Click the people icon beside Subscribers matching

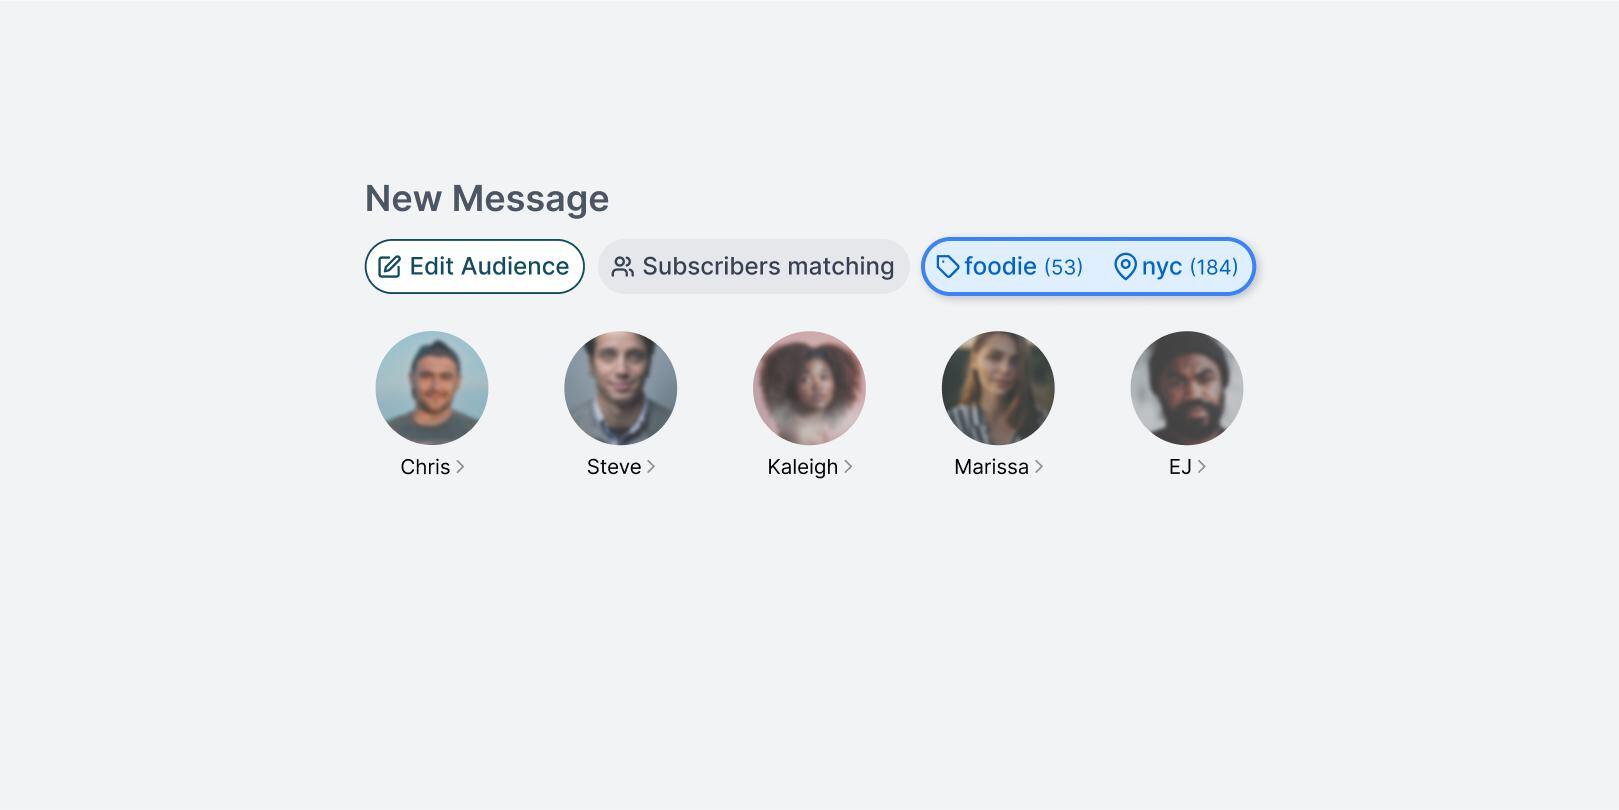tap(622, 266)
